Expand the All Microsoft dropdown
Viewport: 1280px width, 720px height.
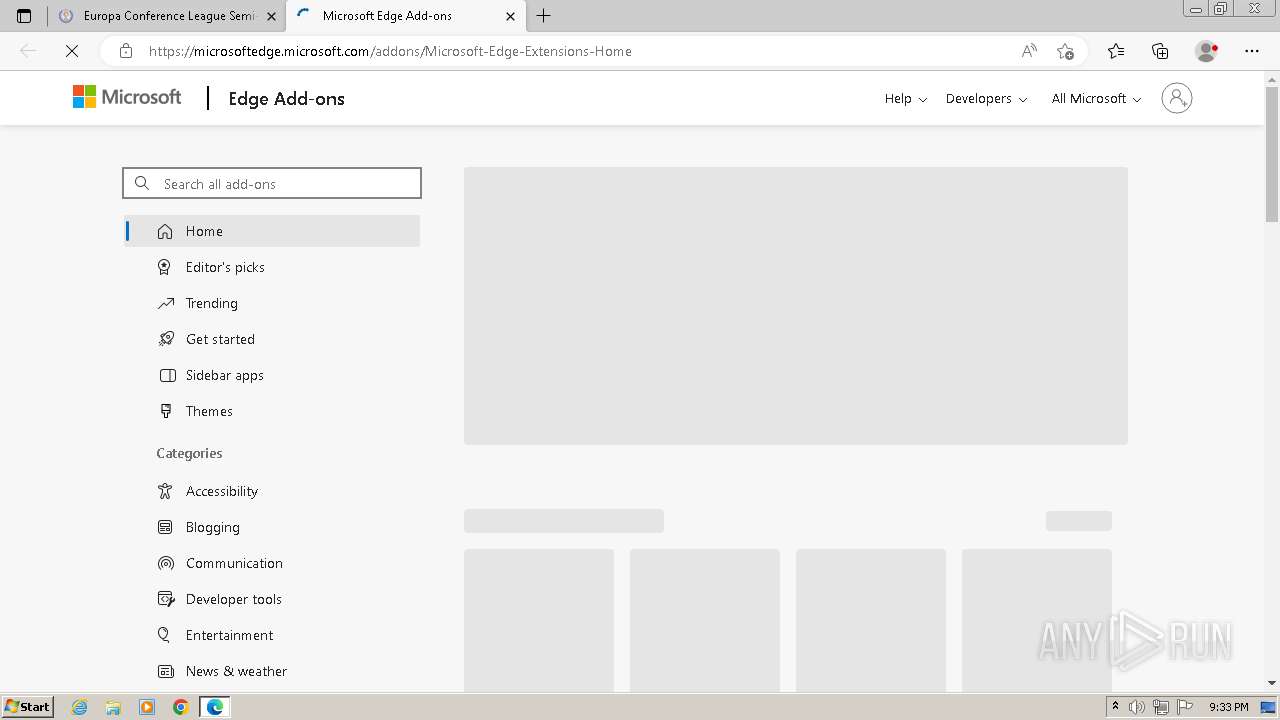(1096, 98)
